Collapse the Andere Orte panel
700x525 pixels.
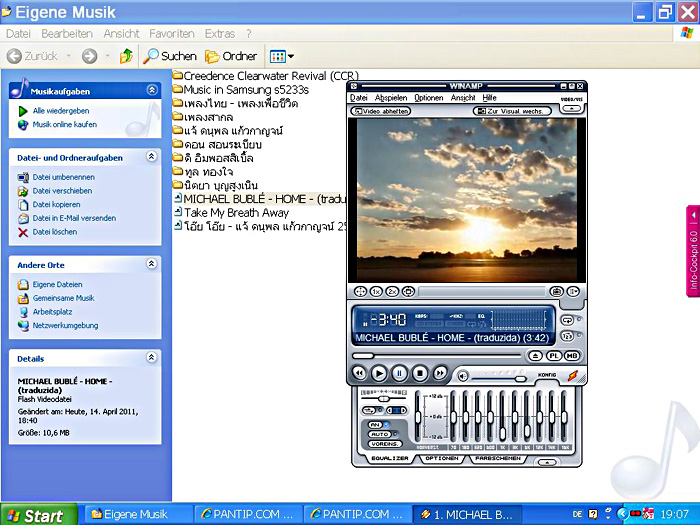(152, 264)
